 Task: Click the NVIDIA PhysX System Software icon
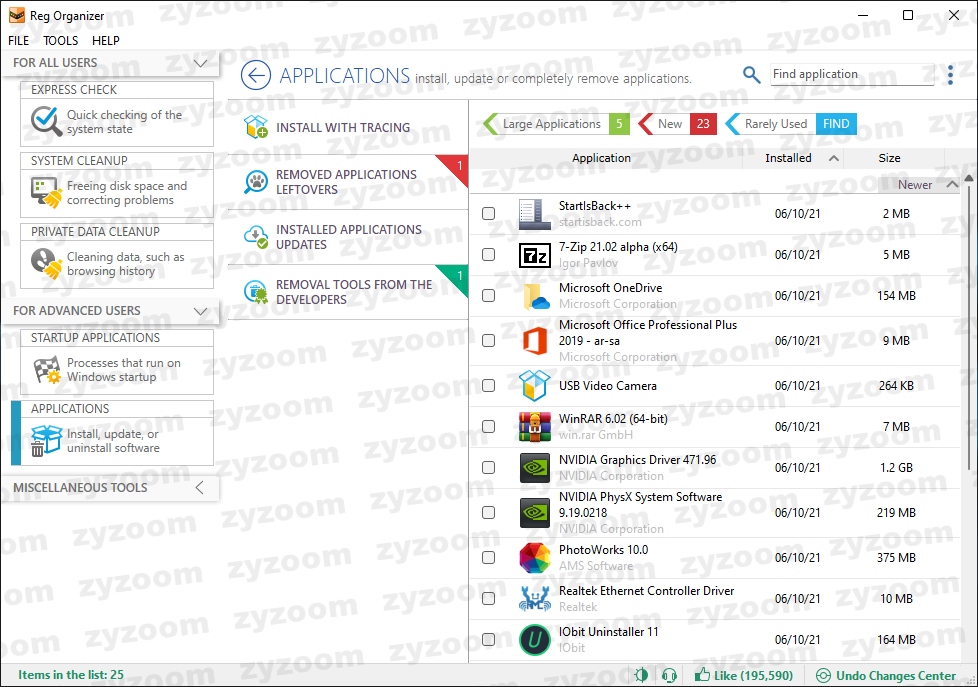point(535,513)
